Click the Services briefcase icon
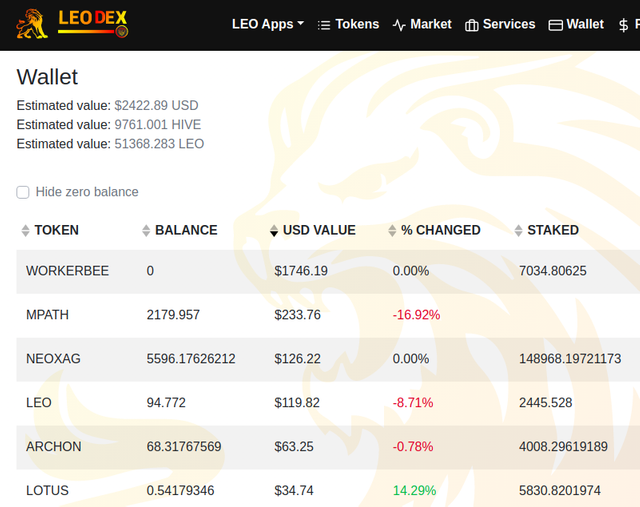 pos(471,25)
